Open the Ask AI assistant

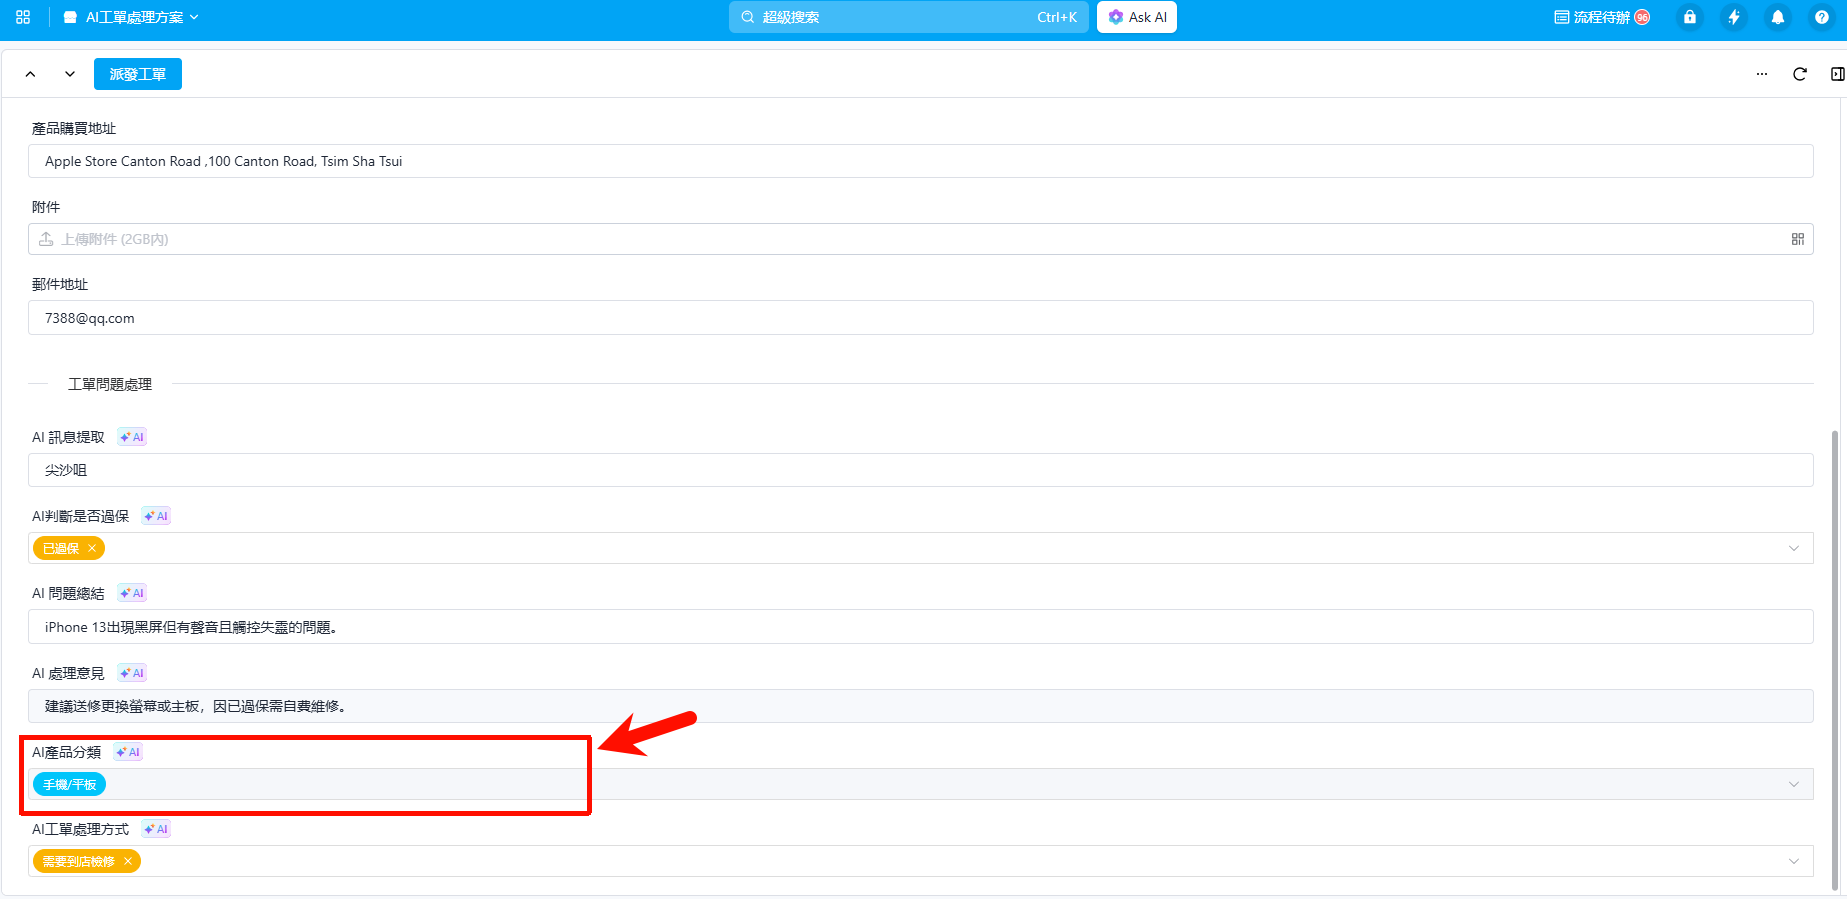tap(1137, 17)
